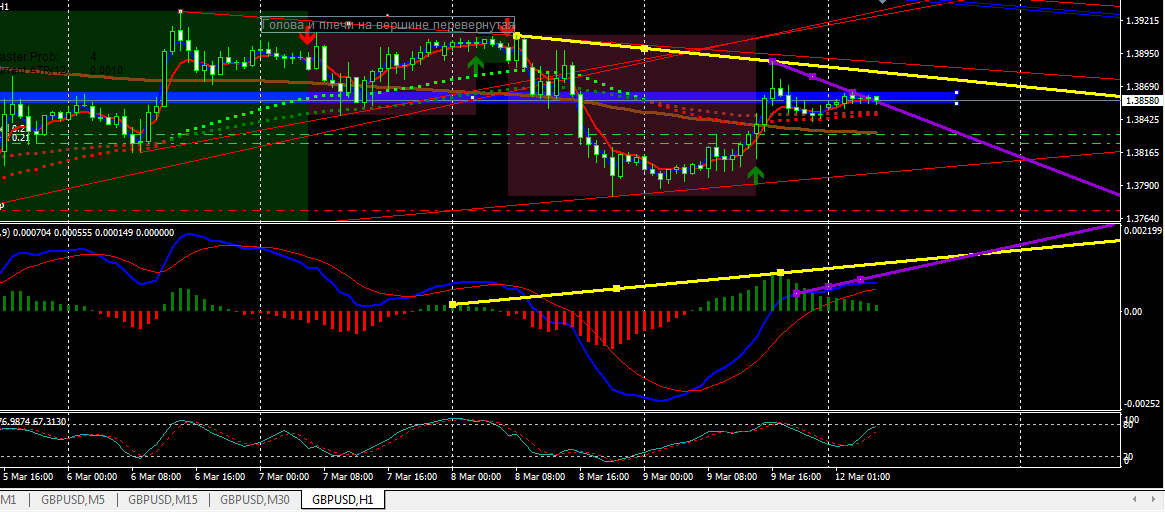The height and width of the screenshot is (512, 1165).
Task: Click the purple trendline lower handle near current price
Action: coord(852,93)
